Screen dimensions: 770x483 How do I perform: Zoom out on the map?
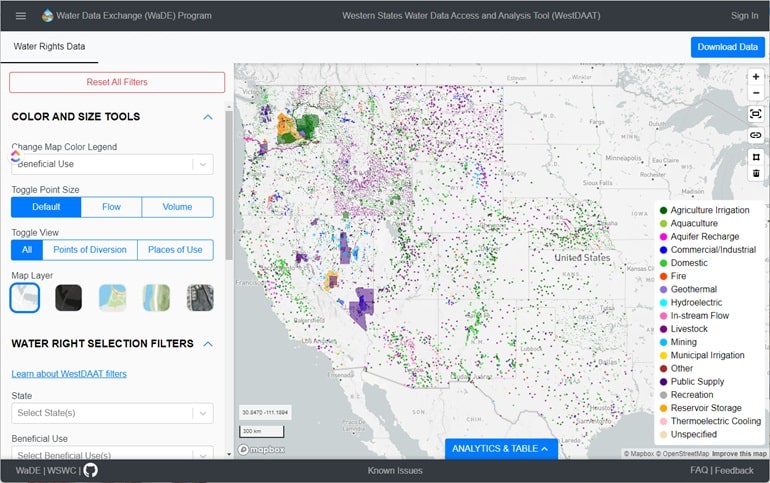756,93
